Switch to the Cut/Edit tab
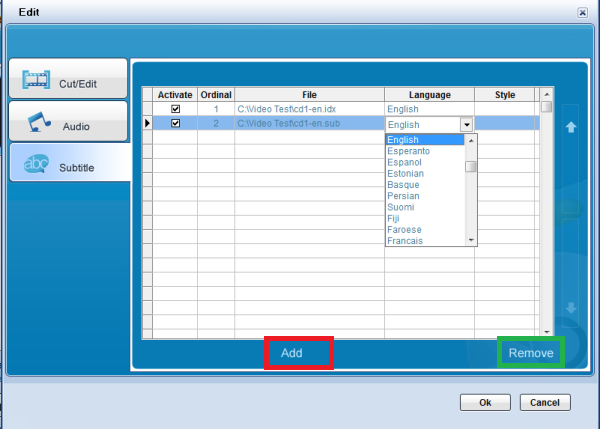 (68, 78)
